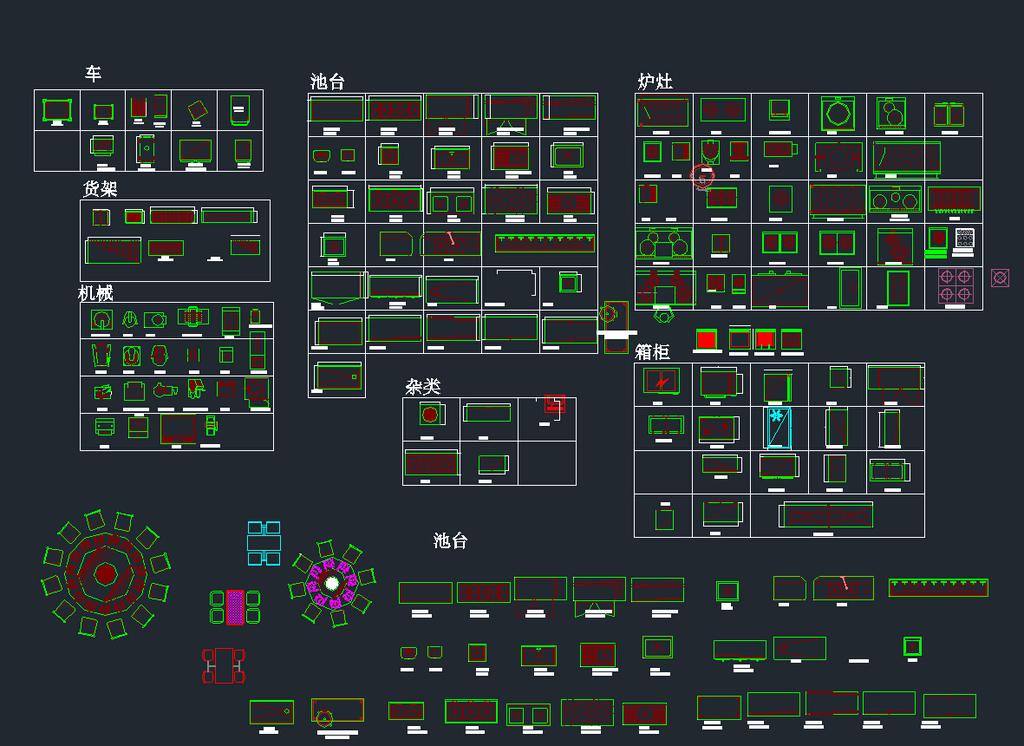
Task: Click the red circle block in 杂类 grid
Action: tap(429, 414)
